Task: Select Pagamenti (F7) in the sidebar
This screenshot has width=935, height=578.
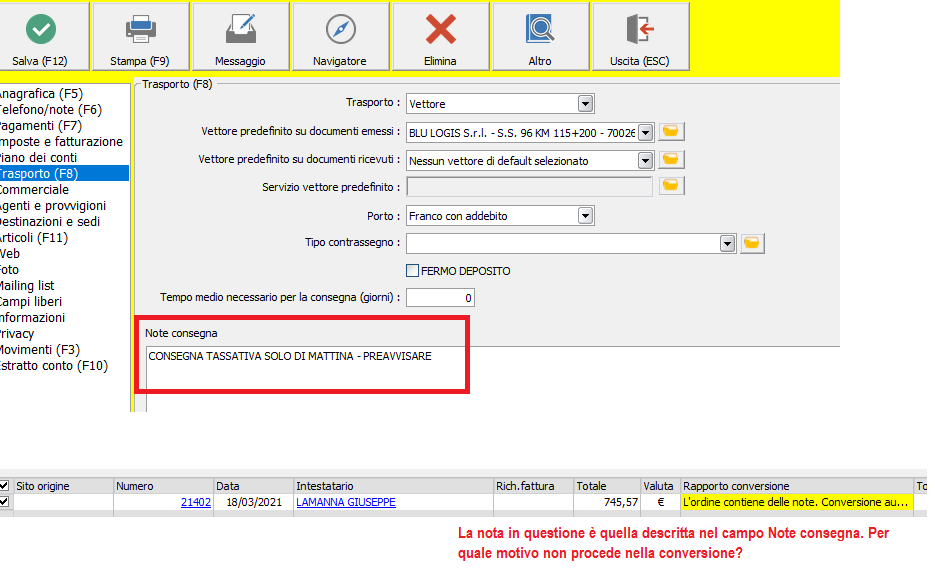Action: click(40, 126)
